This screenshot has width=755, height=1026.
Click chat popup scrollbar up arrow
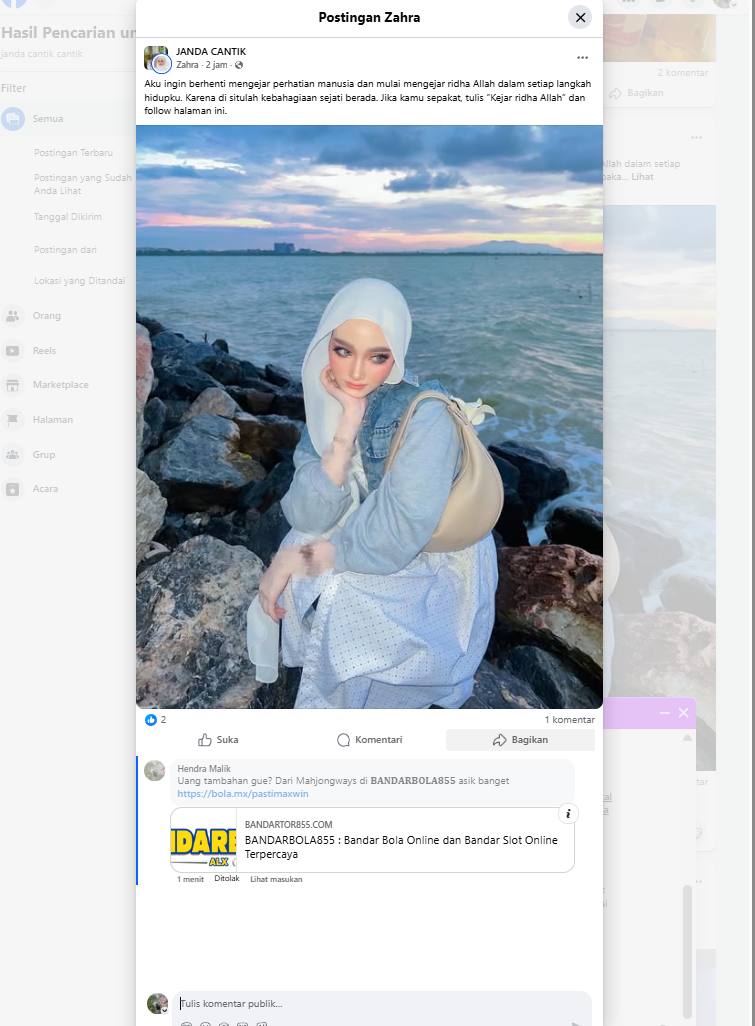point(687,737)
